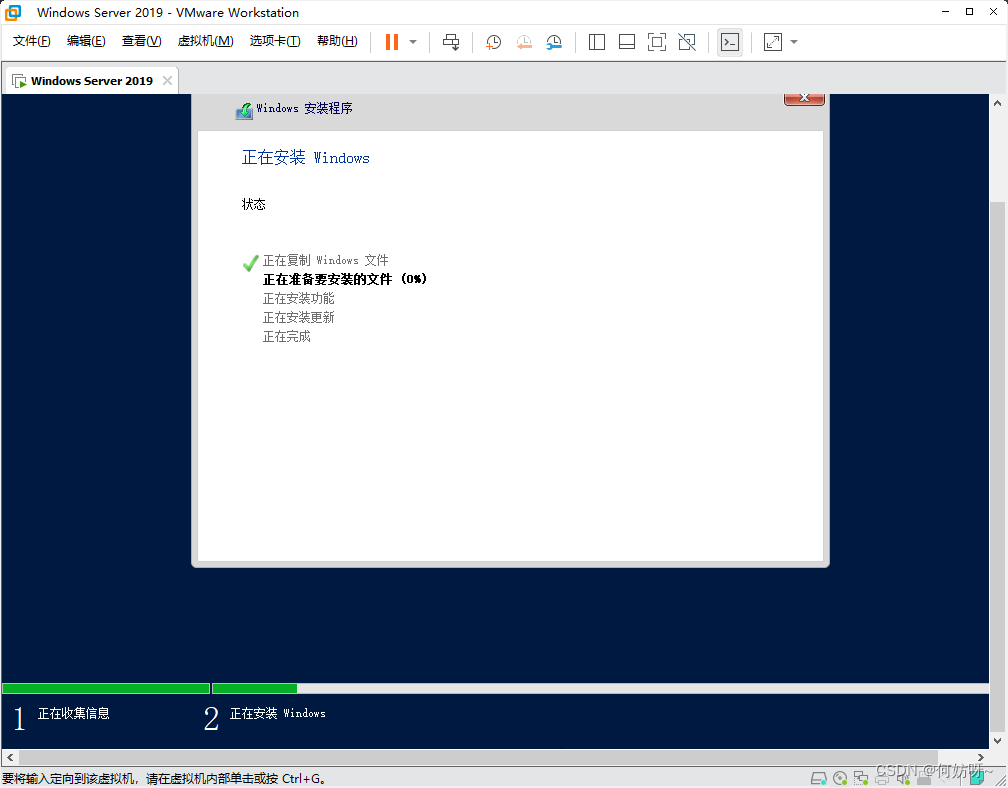Click the 正在完成 step
1008x788 pixels.
286,337
